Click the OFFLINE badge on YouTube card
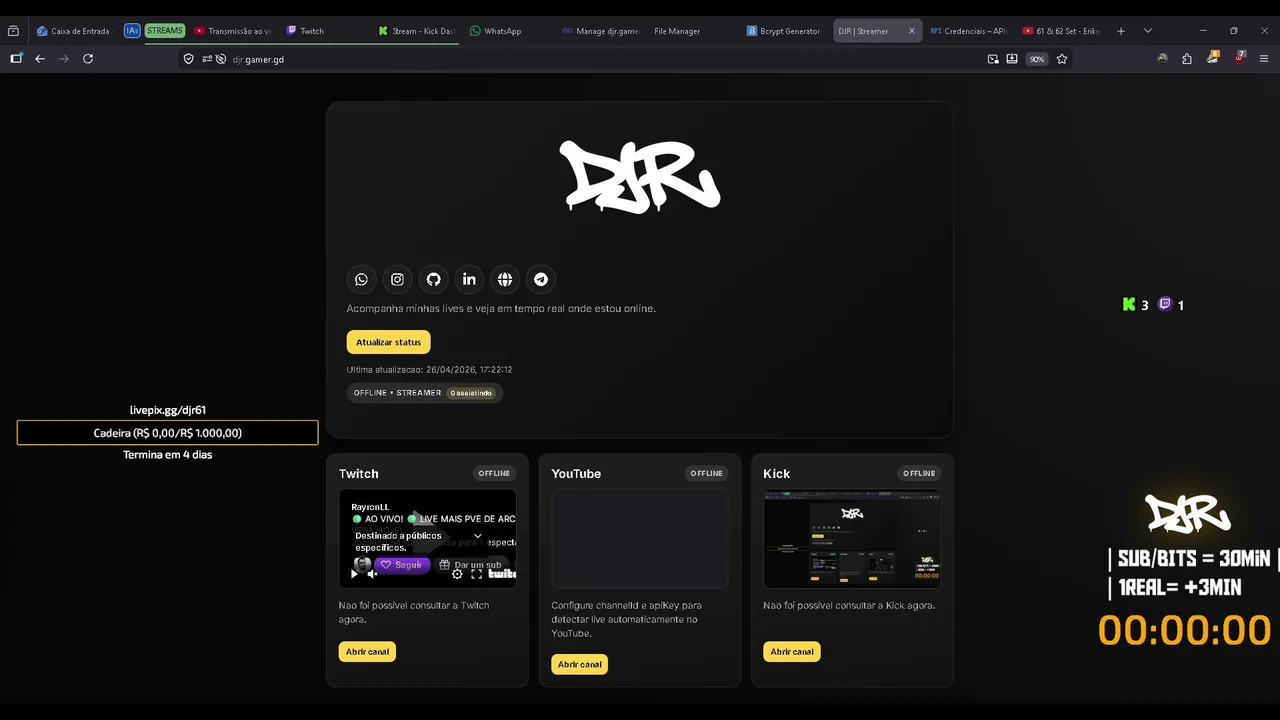1280x720 pixels. (x=706, y=473)
